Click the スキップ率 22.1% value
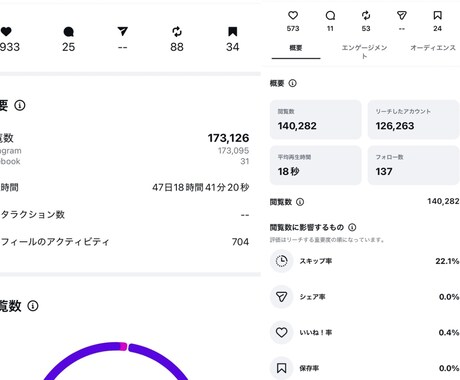Image resolution: width=460 pixels, height=380 pixels. click(x=447, y=261)
